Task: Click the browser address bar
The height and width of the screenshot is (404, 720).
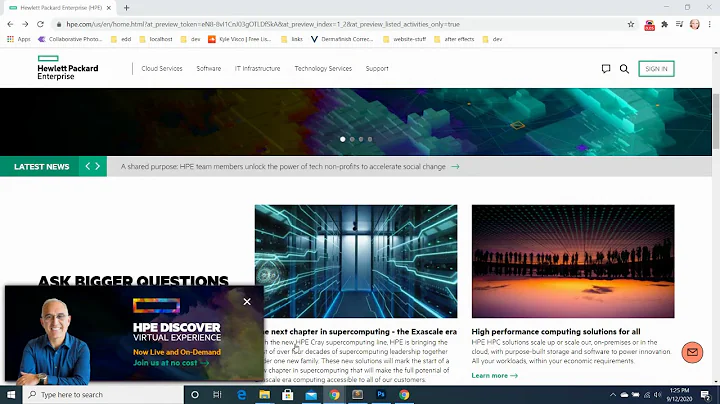Action: pos(340,24)
